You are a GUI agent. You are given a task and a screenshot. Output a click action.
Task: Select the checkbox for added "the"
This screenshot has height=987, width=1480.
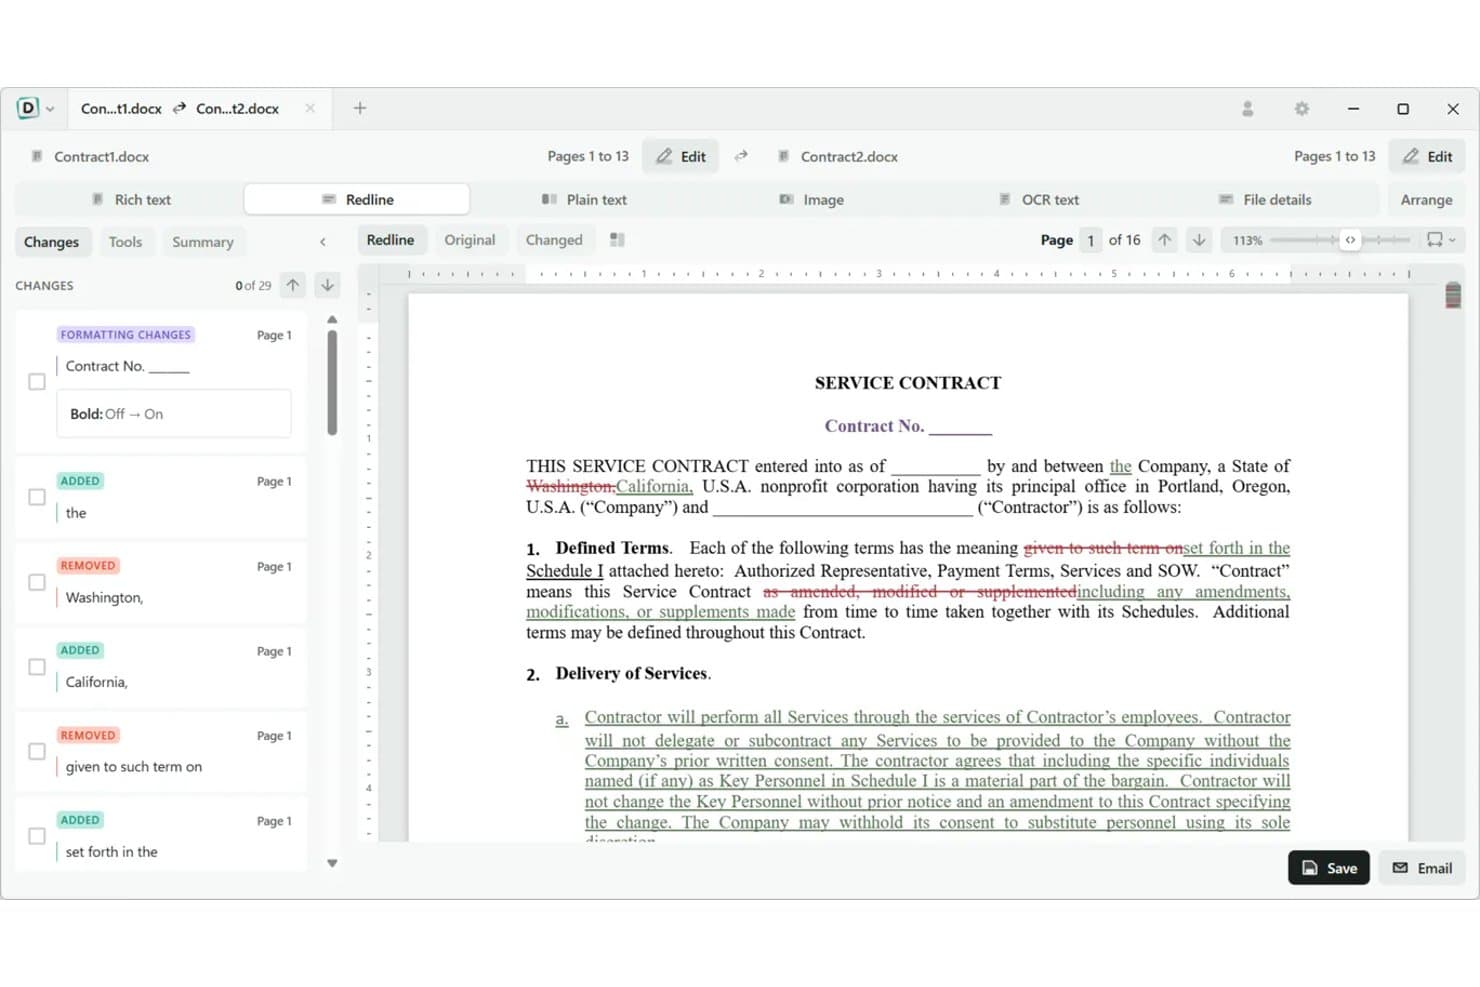(x=37, y=497)
